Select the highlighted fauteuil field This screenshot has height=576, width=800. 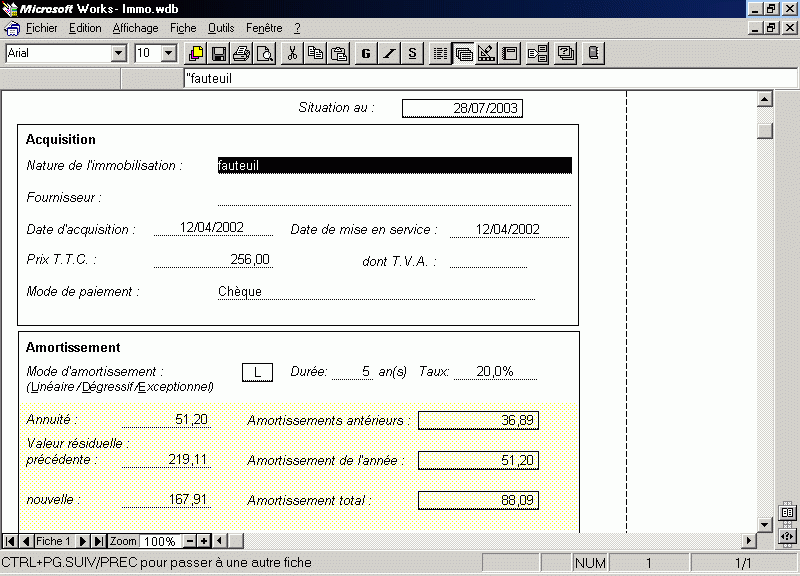[394, 165]
